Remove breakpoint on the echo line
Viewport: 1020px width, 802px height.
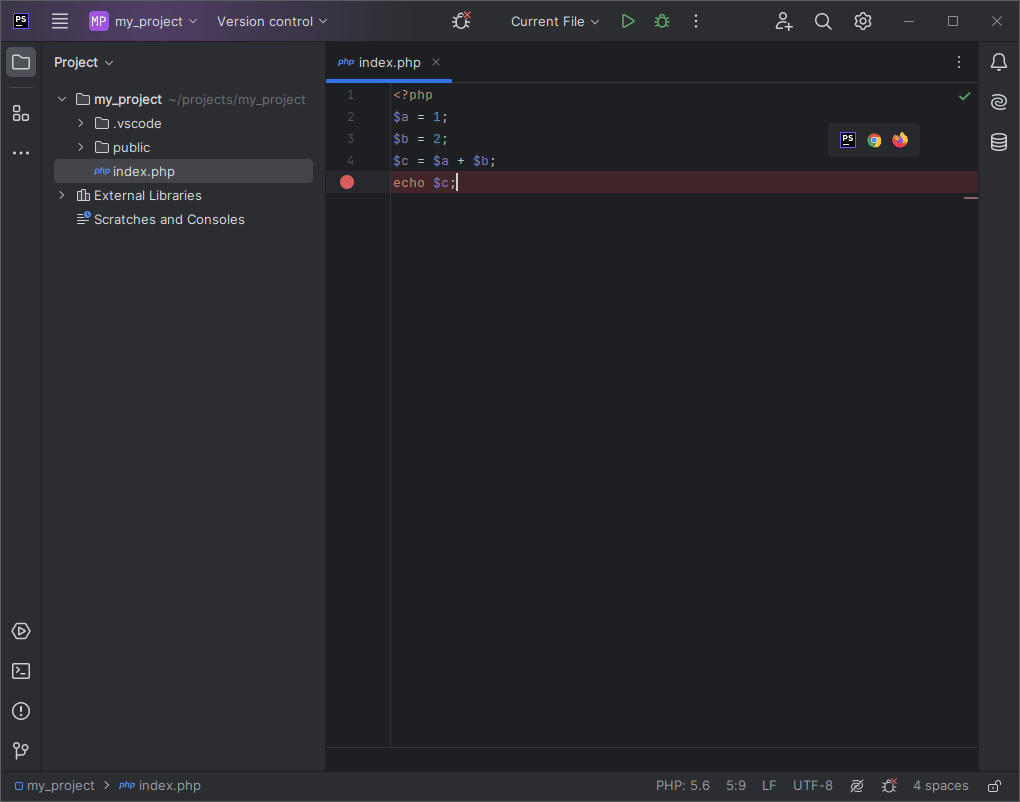point(347,182)
